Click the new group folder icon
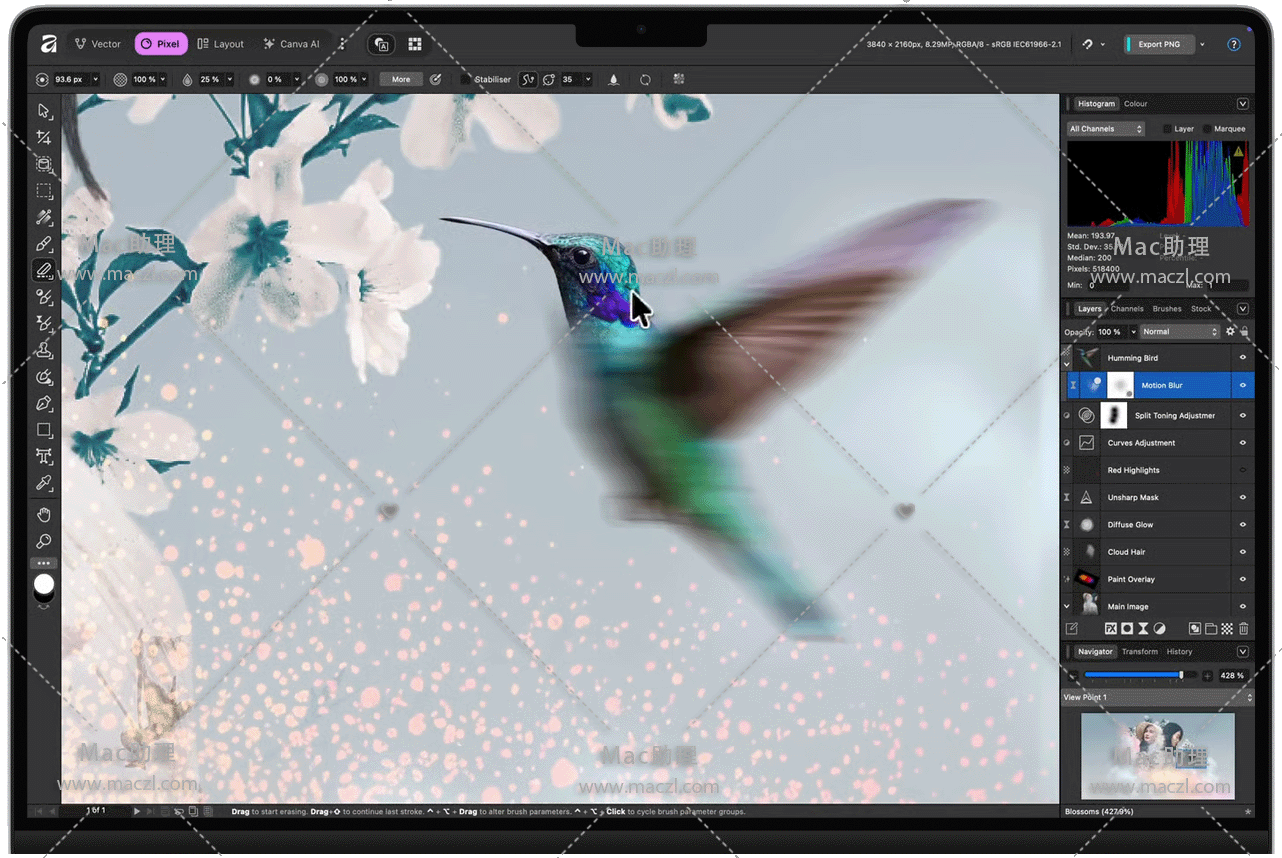Image resolution: width=1282 pixels, height=858 pixels. point(1211,629)
